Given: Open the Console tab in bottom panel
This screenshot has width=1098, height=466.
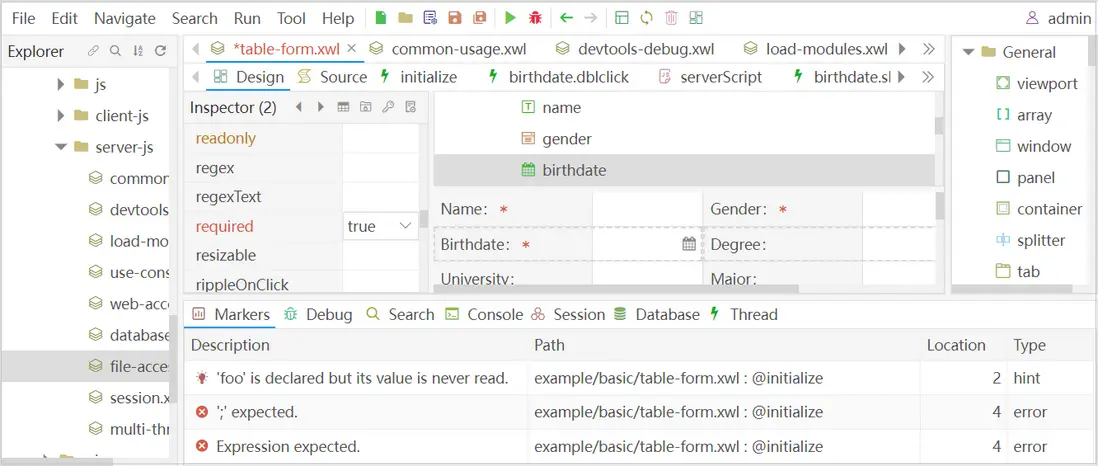Looking at the screenshot, I should pyautogui.click(x=484, y=314).
